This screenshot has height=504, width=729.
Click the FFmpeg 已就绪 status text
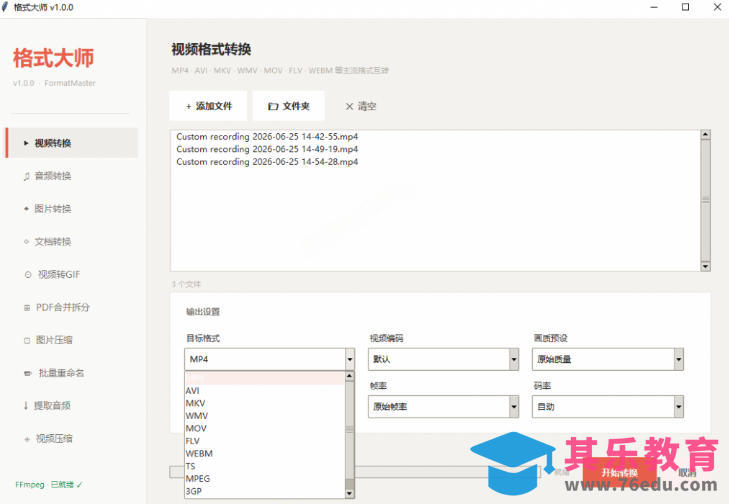[48, 484]
